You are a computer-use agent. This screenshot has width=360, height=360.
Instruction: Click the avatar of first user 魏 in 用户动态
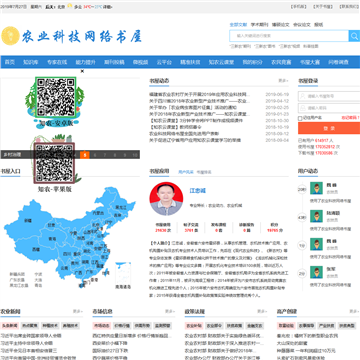point(316,188)
